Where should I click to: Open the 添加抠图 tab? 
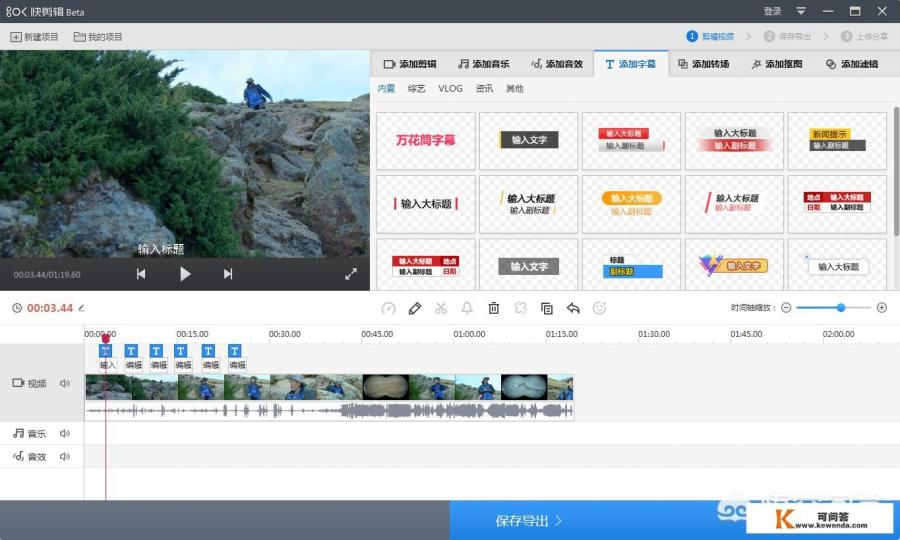pos(777,64)
